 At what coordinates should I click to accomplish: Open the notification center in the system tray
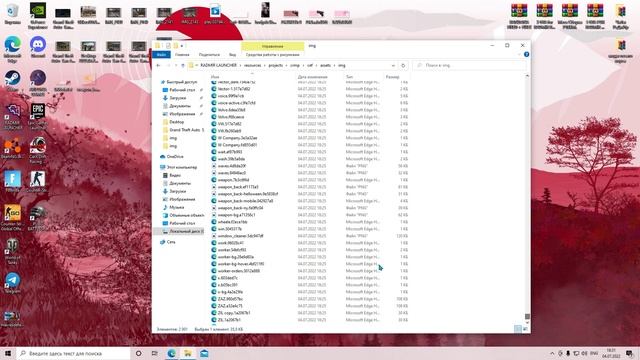[x=629, y=353]
